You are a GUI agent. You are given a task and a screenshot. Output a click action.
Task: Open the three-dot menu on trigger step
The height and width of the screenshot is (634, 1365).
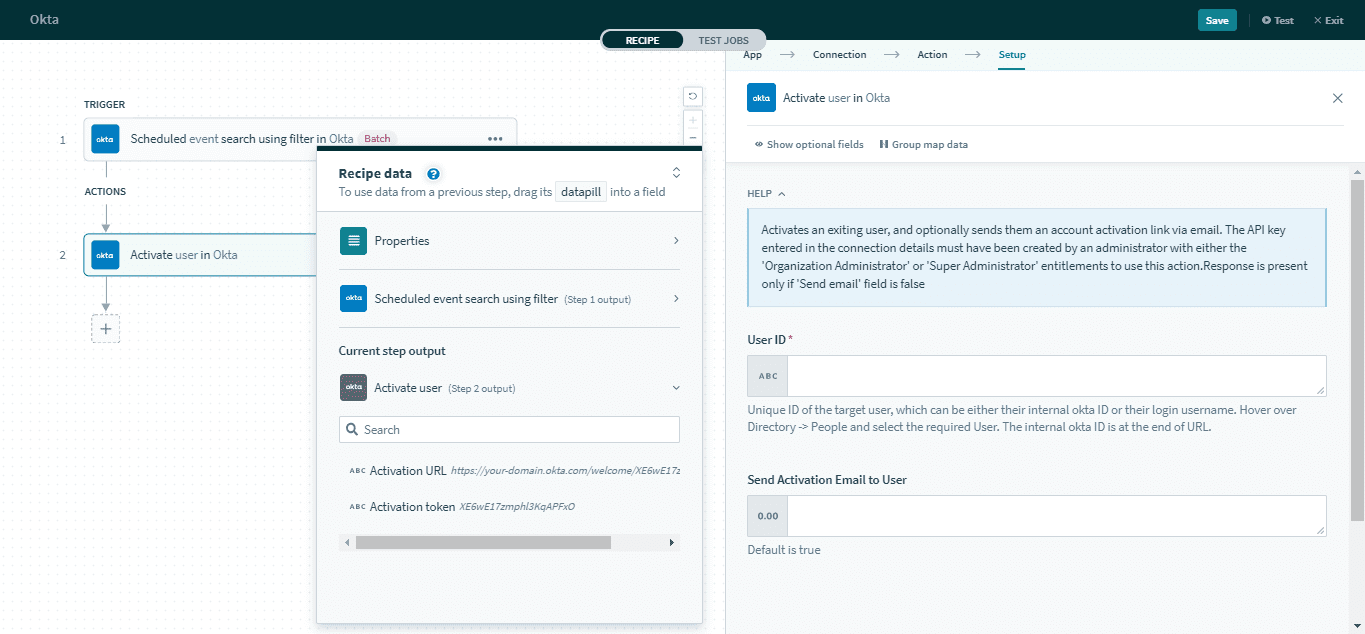click(x=495, y=139)
